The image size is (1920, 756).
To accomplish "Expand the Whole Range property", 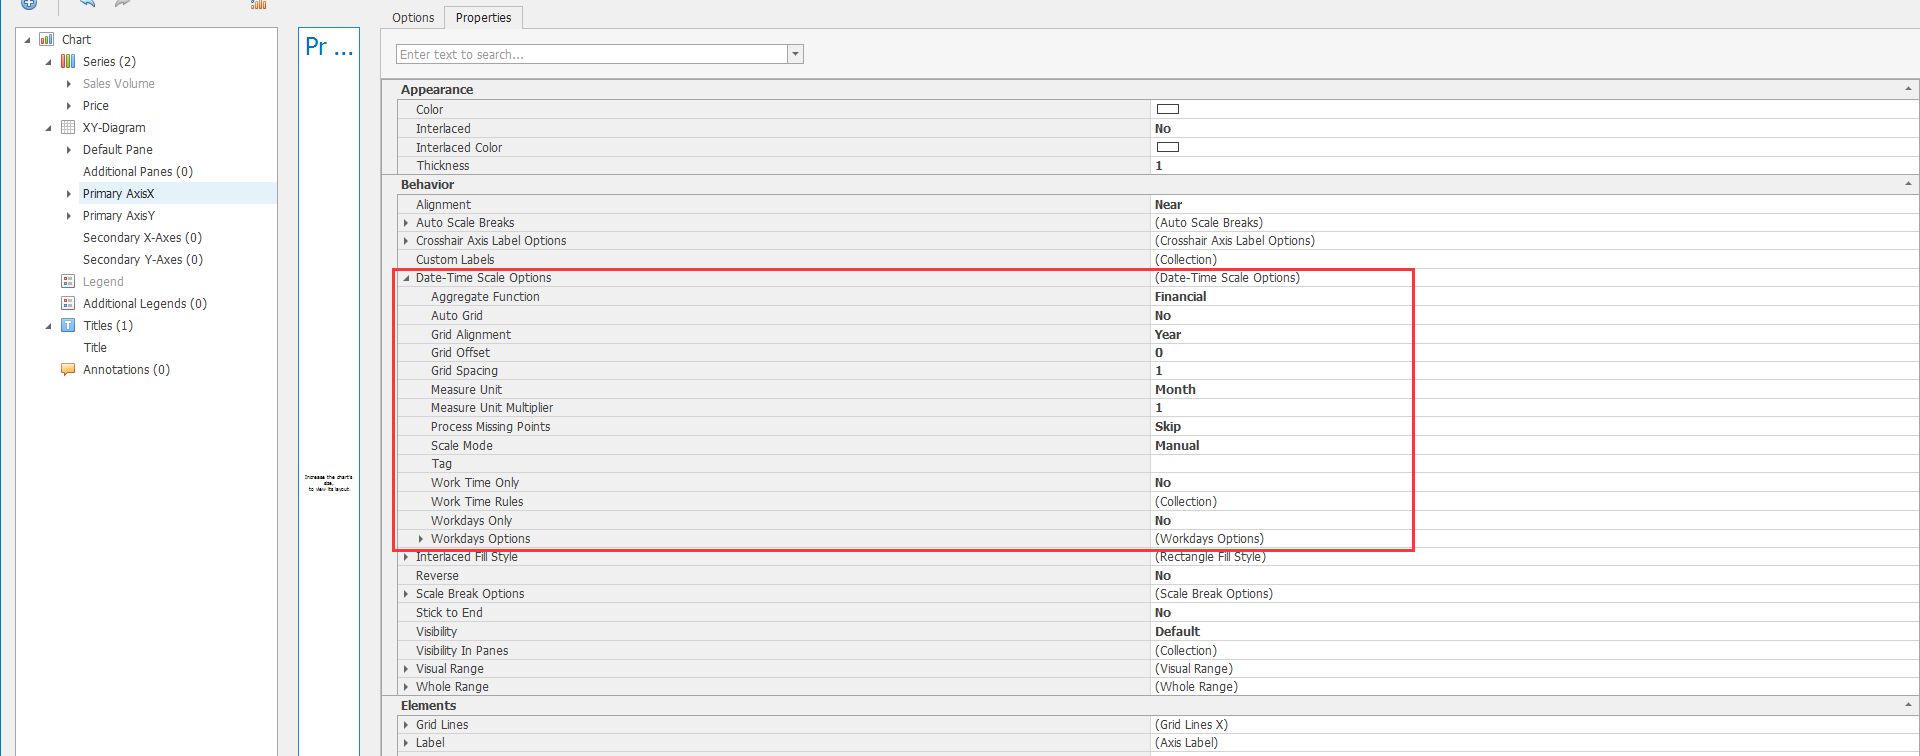I will [406, 687].
